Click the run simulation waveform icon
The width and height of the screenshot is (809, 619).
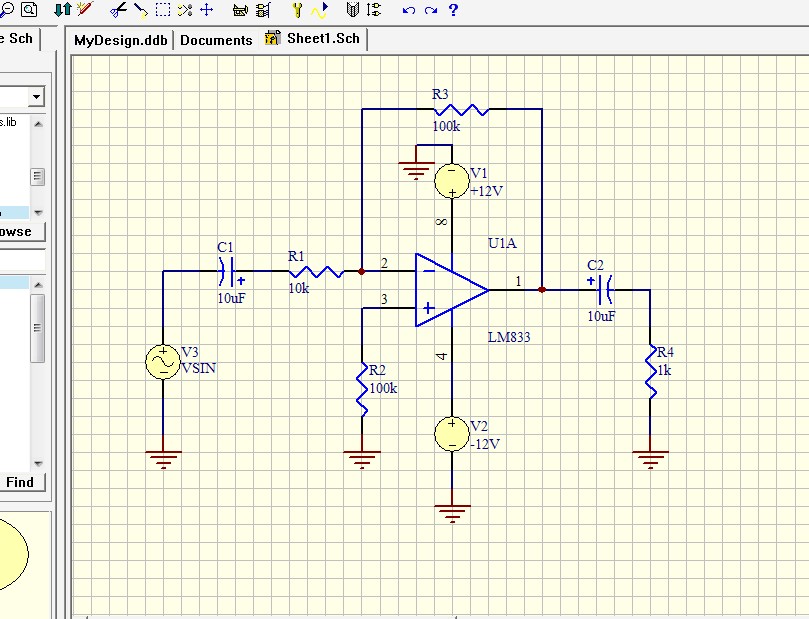[320, 10]
